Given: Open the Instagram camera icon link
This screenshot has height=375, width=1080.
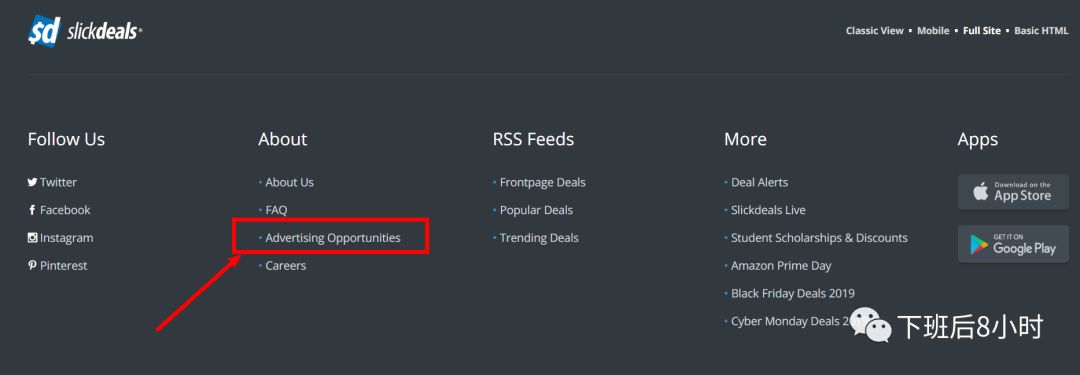Looking at the screenshot, I should [32, 238].
